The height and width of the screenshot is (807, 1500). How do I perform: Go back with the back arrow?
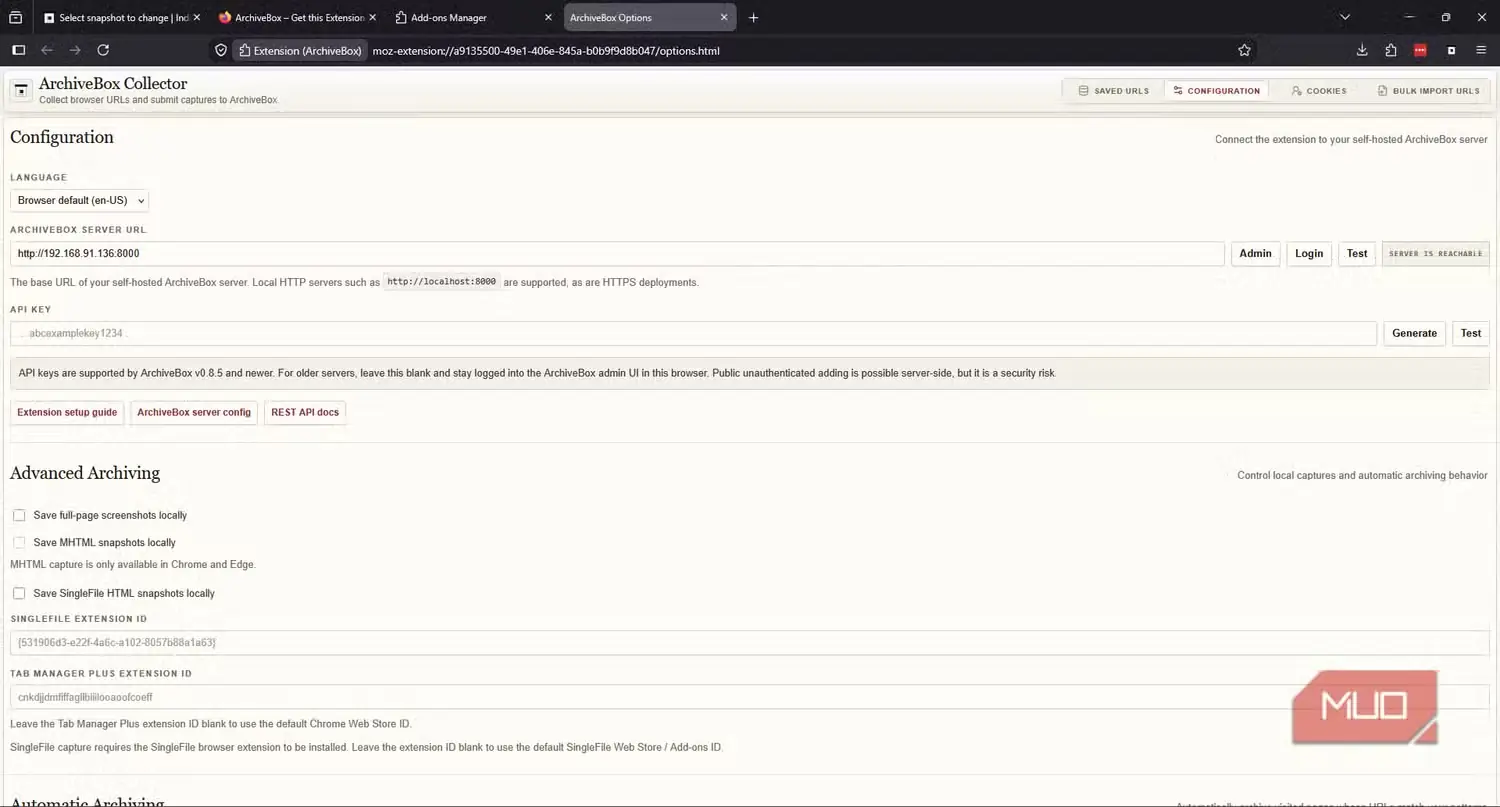pos(47,50)
